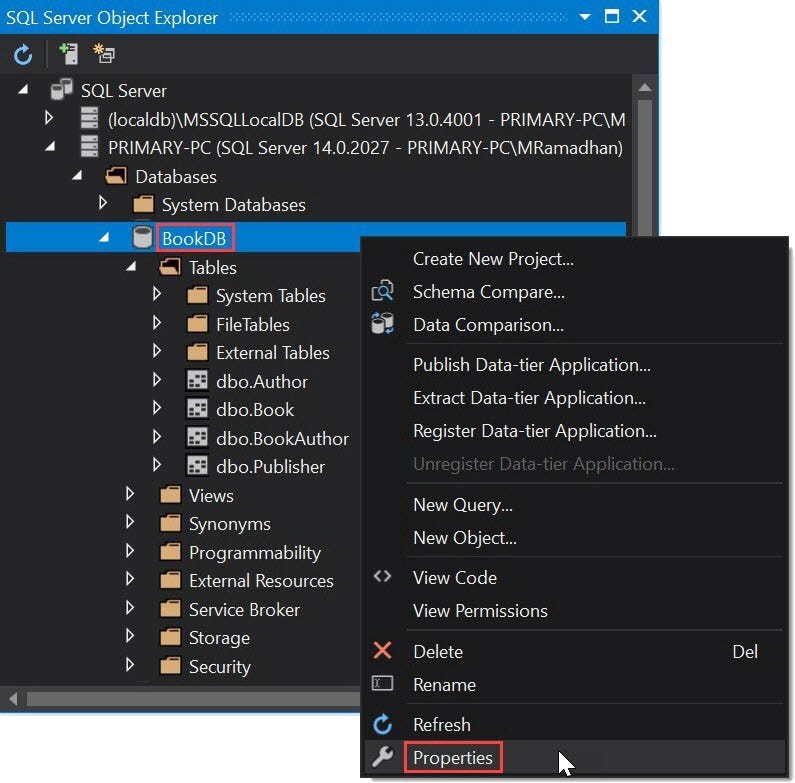Click the BookDB database cylinder icon
The image size is (795, 783).
pyautogui.click(x=142, y=237)
